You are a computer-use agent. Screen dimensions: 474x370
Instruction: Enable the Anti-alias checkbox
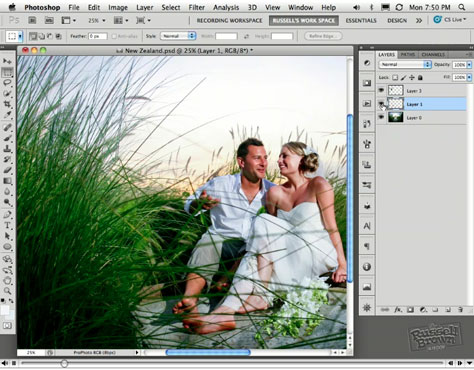click(114, 36)
